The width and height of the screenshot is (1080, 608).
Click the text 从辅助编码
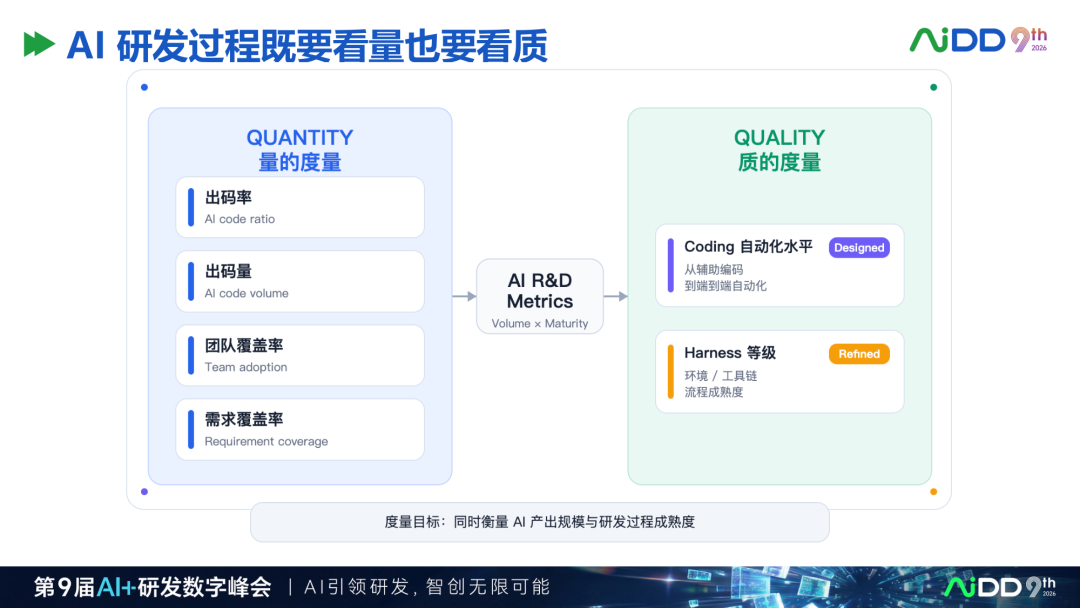(x=714, y=270)
